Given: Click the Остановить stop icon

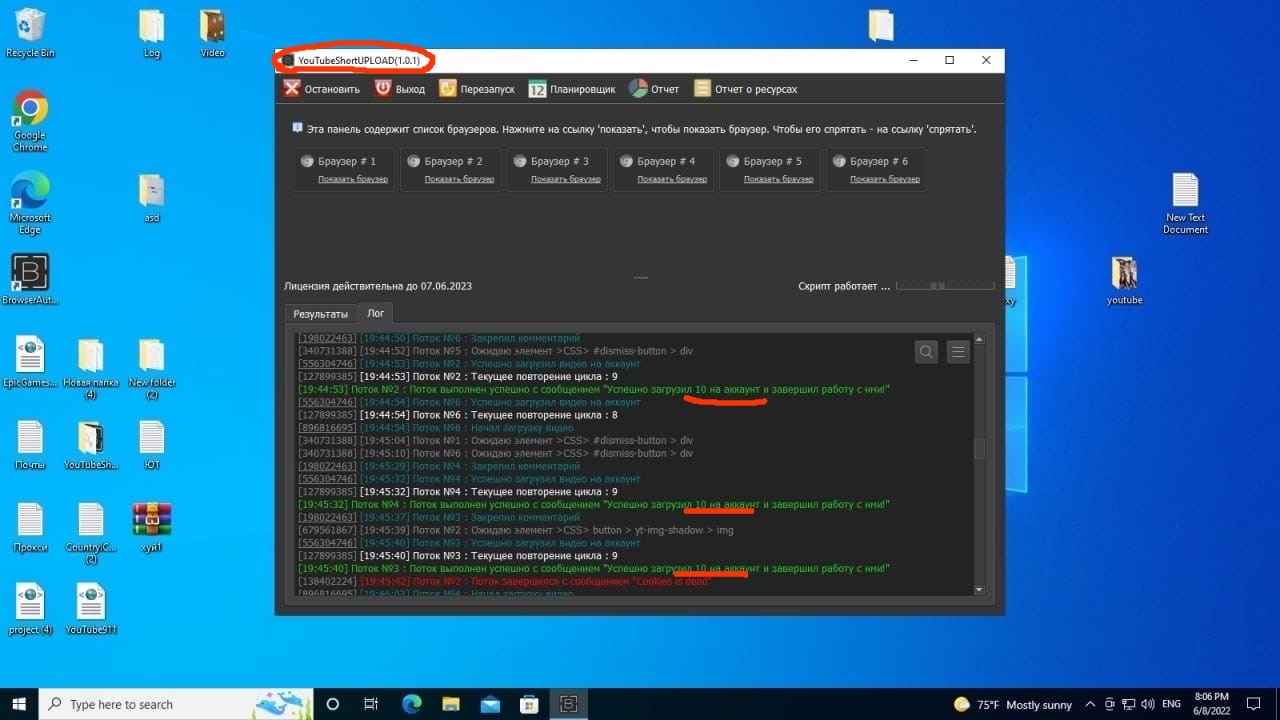Looking at the screenshot, I should click(291, 88).
